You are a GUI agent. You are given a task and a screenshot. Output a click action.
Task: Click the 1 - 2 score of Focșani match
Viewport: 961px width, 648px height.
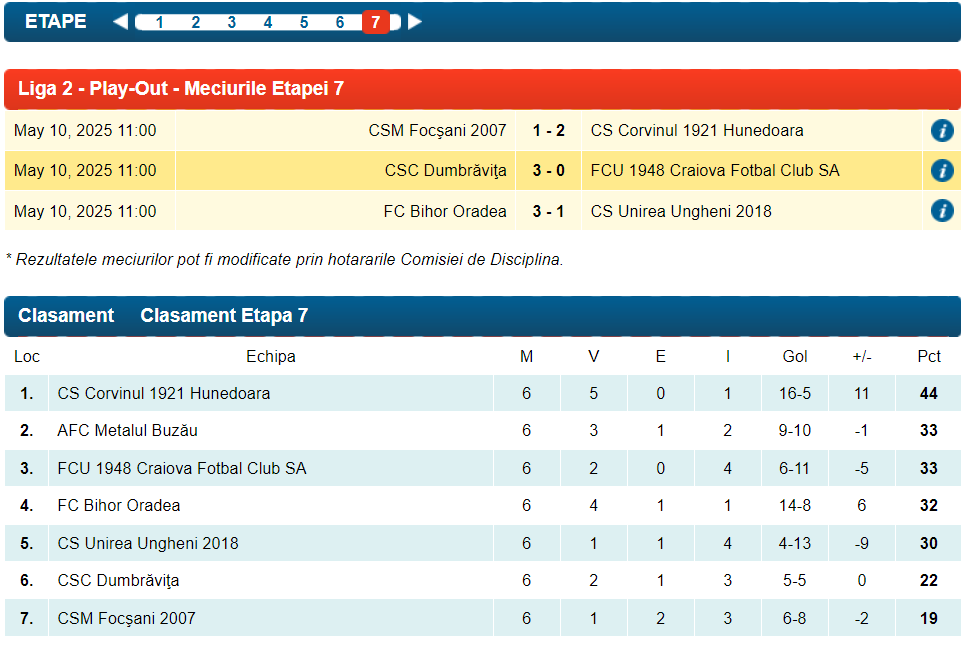[x=548, y=130]
